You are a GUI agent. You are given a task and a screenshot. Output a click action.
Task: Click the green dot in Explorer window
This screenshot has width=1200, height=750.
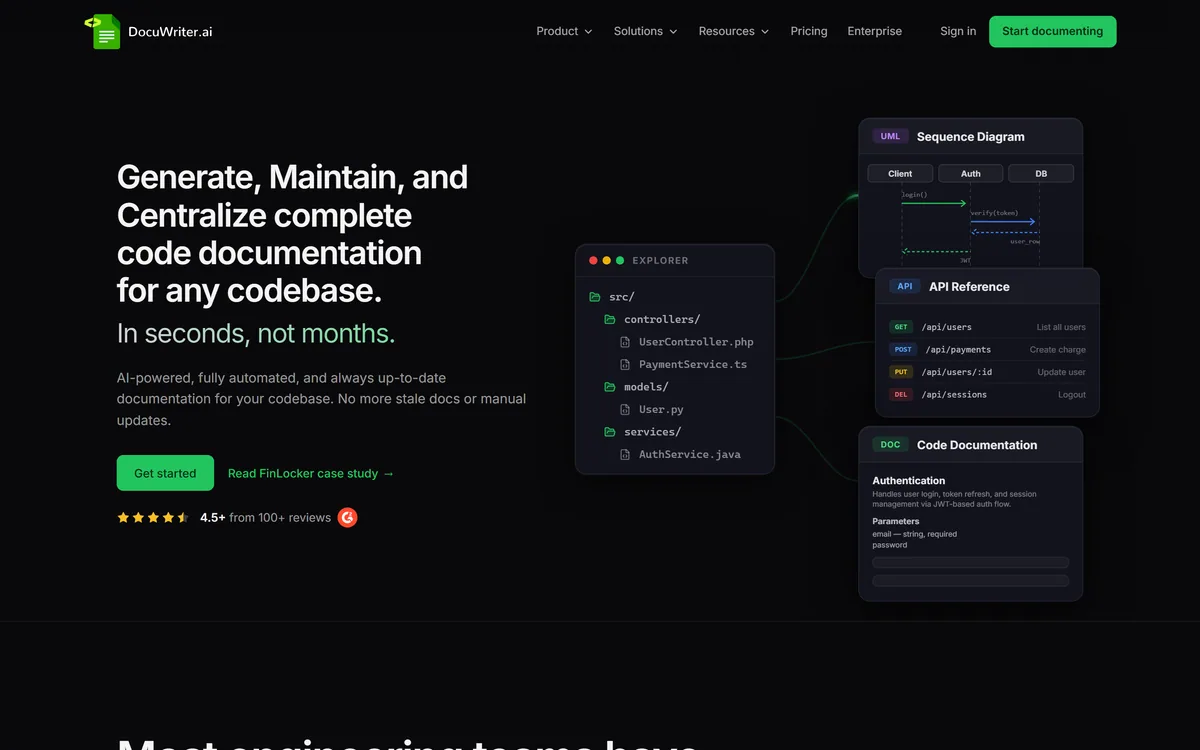pos(620,260)
